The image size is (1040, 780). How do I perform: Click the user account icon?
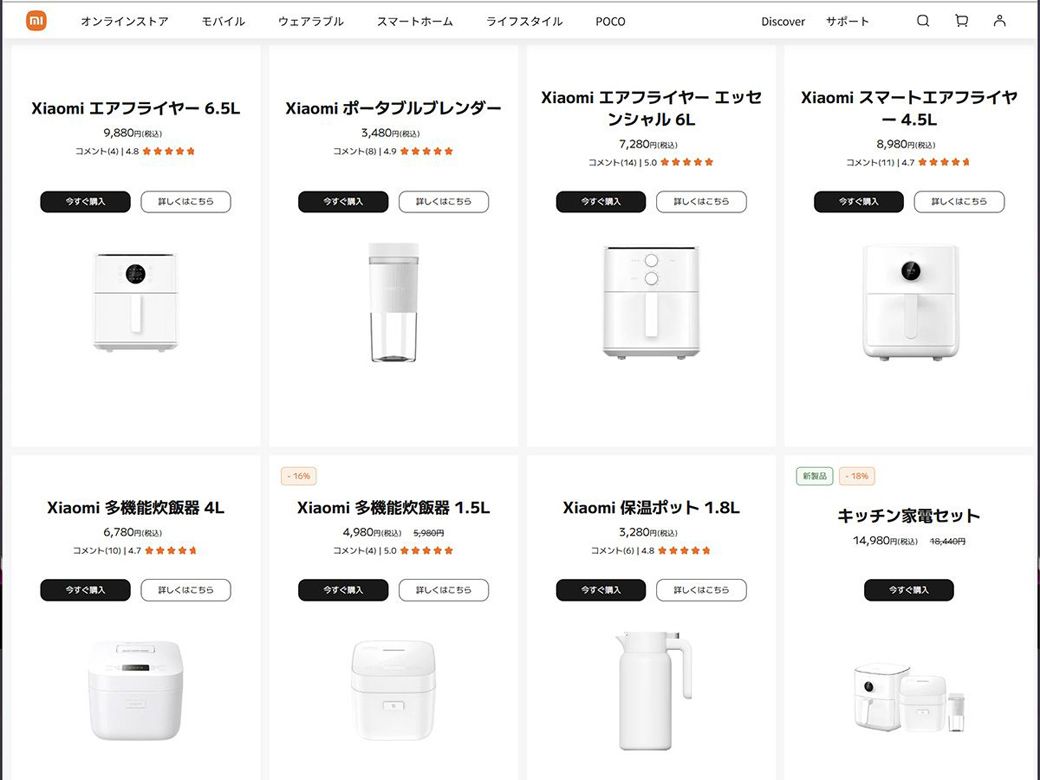pyautogui.click(x=999, y=21)
